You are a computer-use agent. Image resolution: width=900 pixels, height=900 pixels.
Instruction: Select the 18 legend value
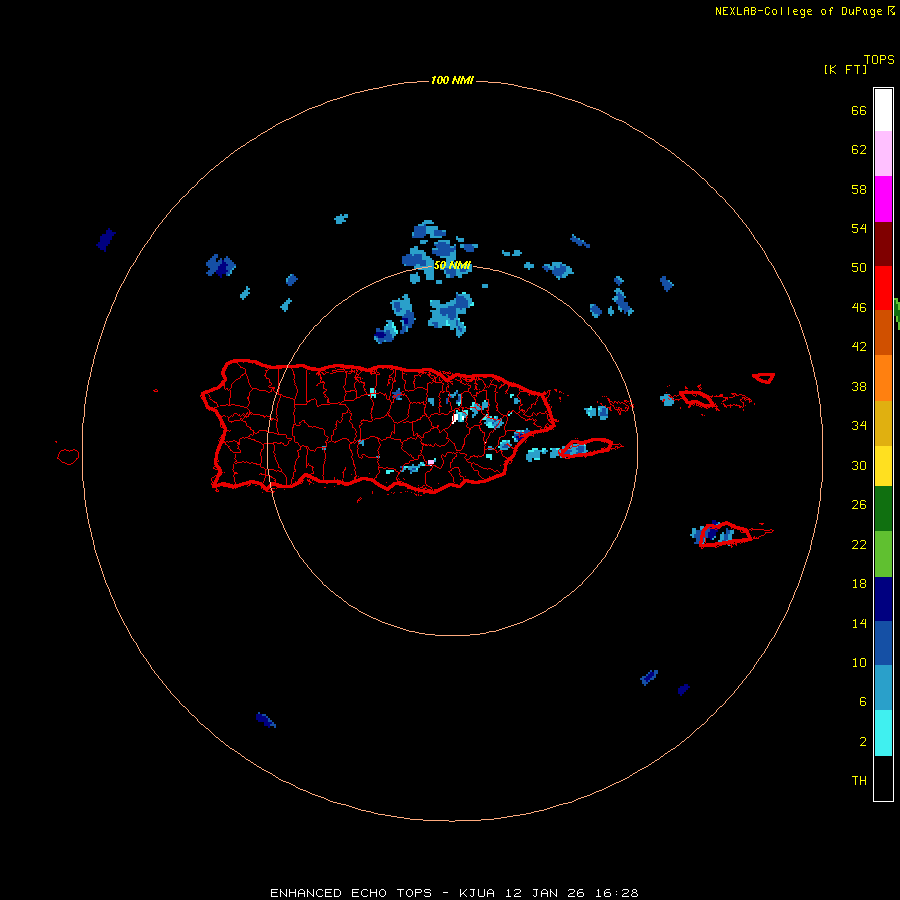(859, 584)
